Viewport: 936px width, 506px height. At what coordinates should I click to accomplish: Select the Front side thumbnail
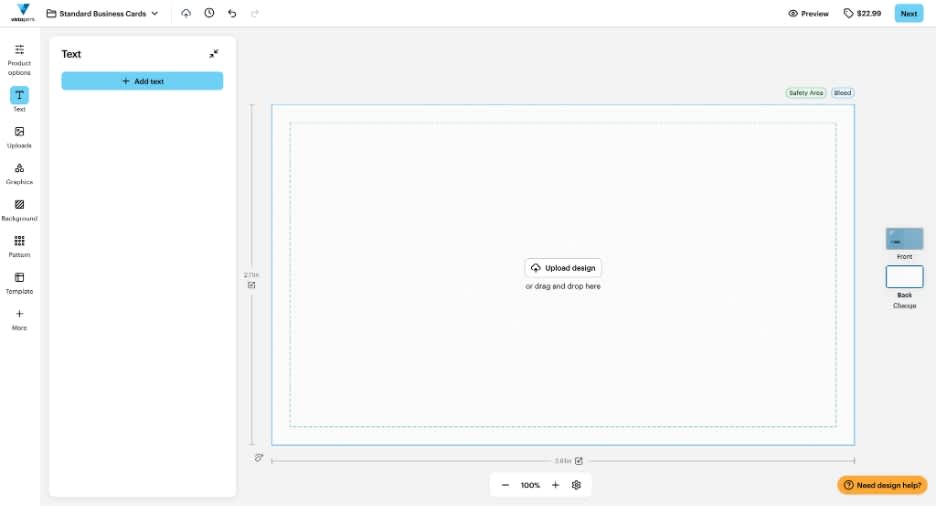[x=904, y=239]
